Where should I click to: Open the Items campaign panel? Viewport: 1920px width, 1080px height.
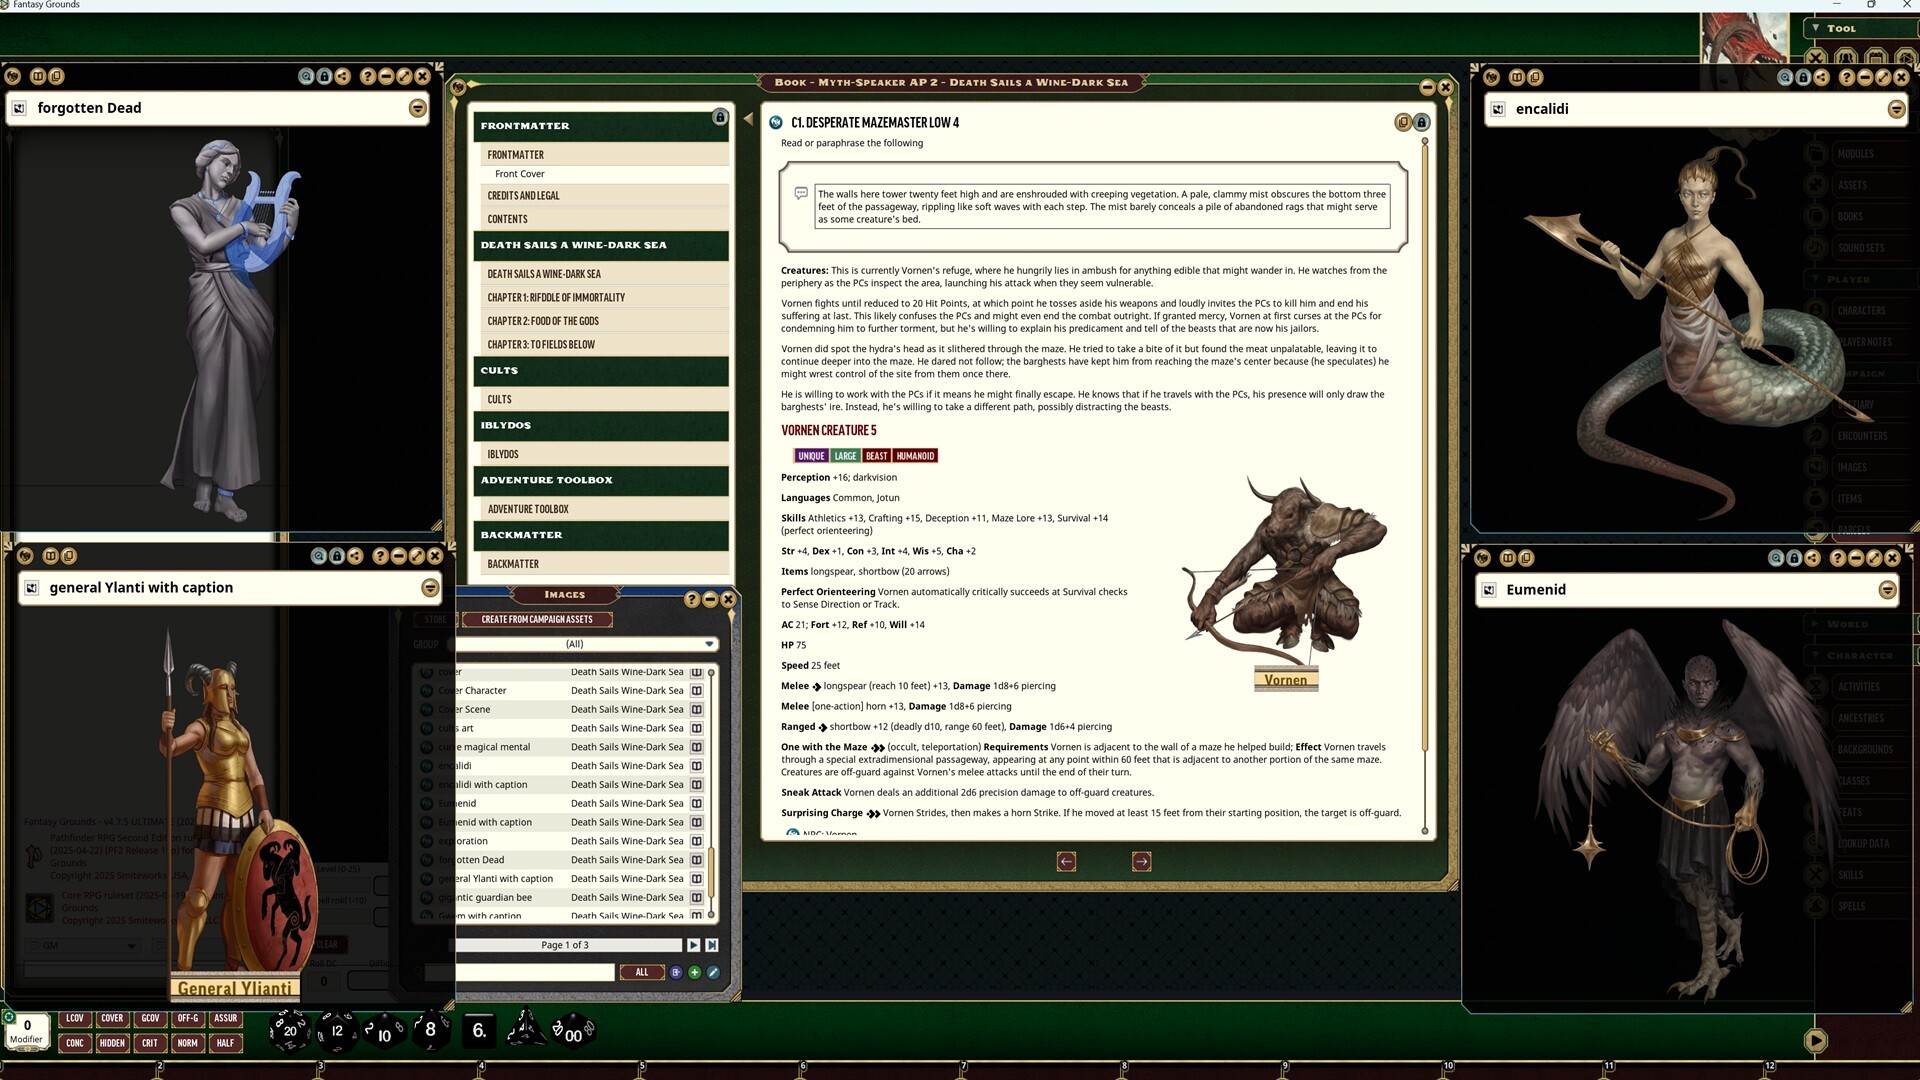tap(1856, 498)
